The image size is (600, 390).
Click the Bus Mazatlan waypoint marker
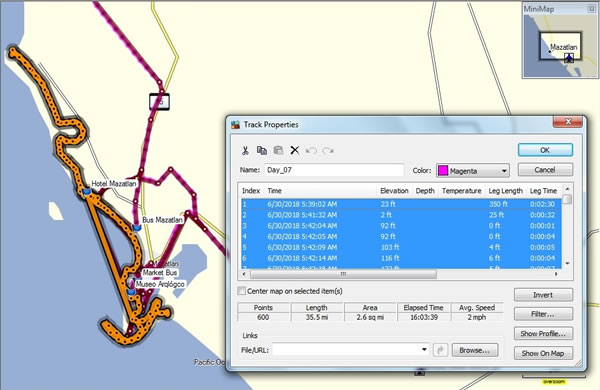click(137, 228)
